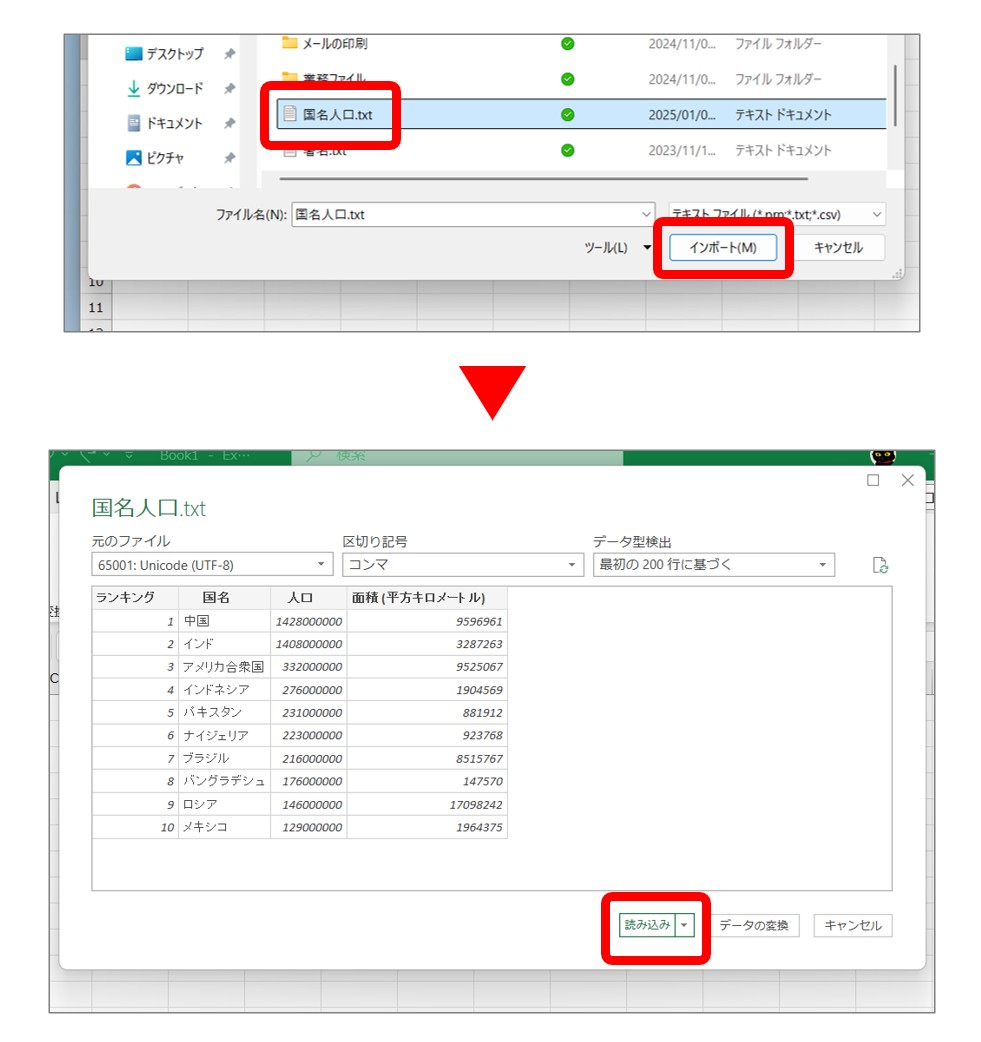
Task: Open the 元のファイル encoding dropdown
Action: click(211, 565)
